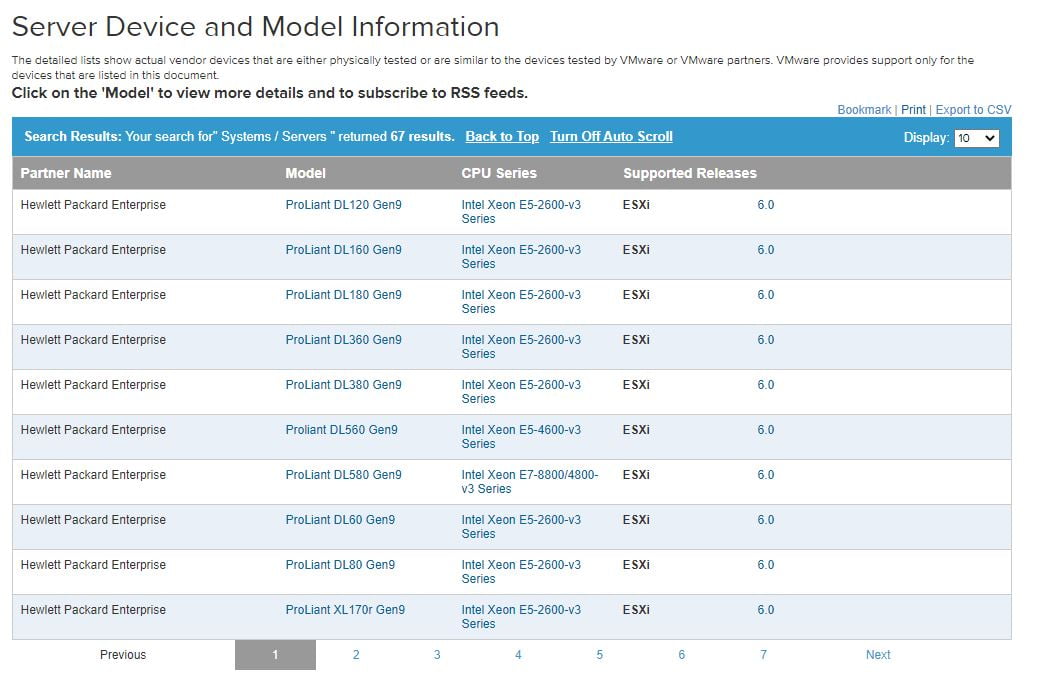Image resolution: width=1043 pixels, height=689 pixels.
Task: Open the CPU series link for ProLiant XL170r Gen9
Action: (x=521, y=617)
